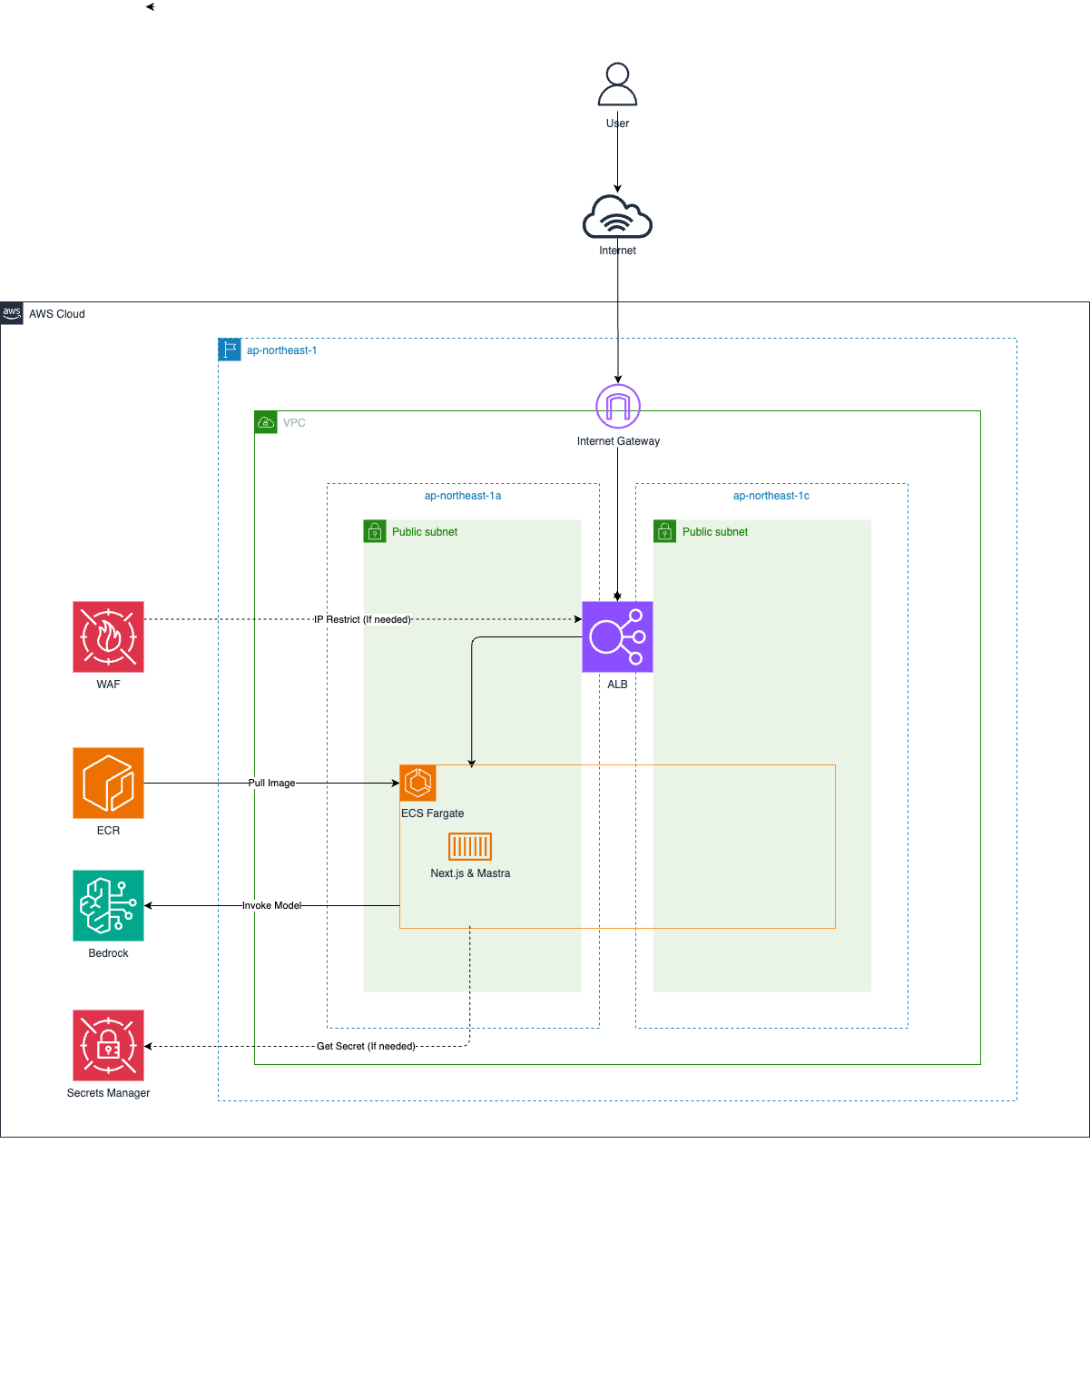Select the 'Bedrock' text label
1090x1400 pixels.
click(108, 954)
